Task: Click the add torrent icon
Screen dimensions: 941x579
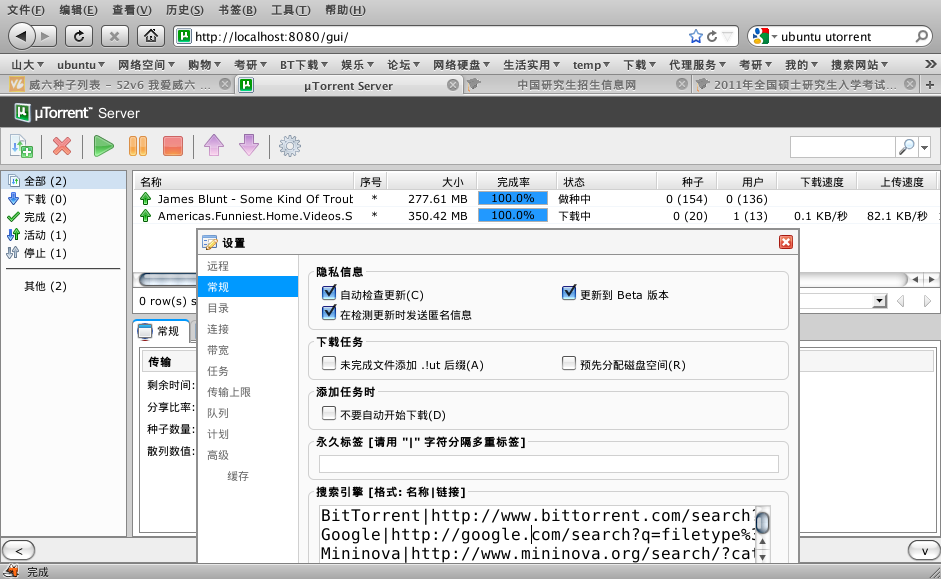Action: pyautogui.click(x=22, y=146)
